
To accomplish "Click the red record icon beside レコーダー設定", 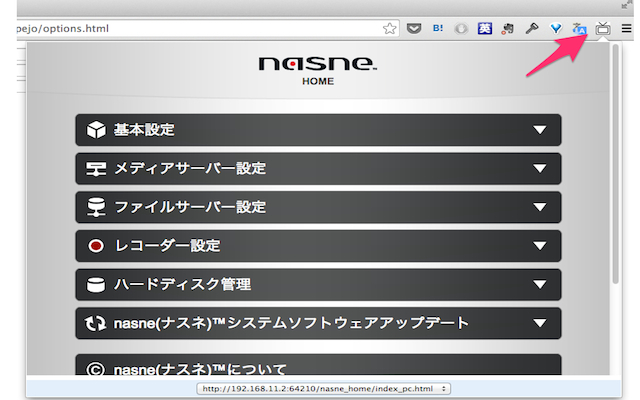I will coord(96,246).
